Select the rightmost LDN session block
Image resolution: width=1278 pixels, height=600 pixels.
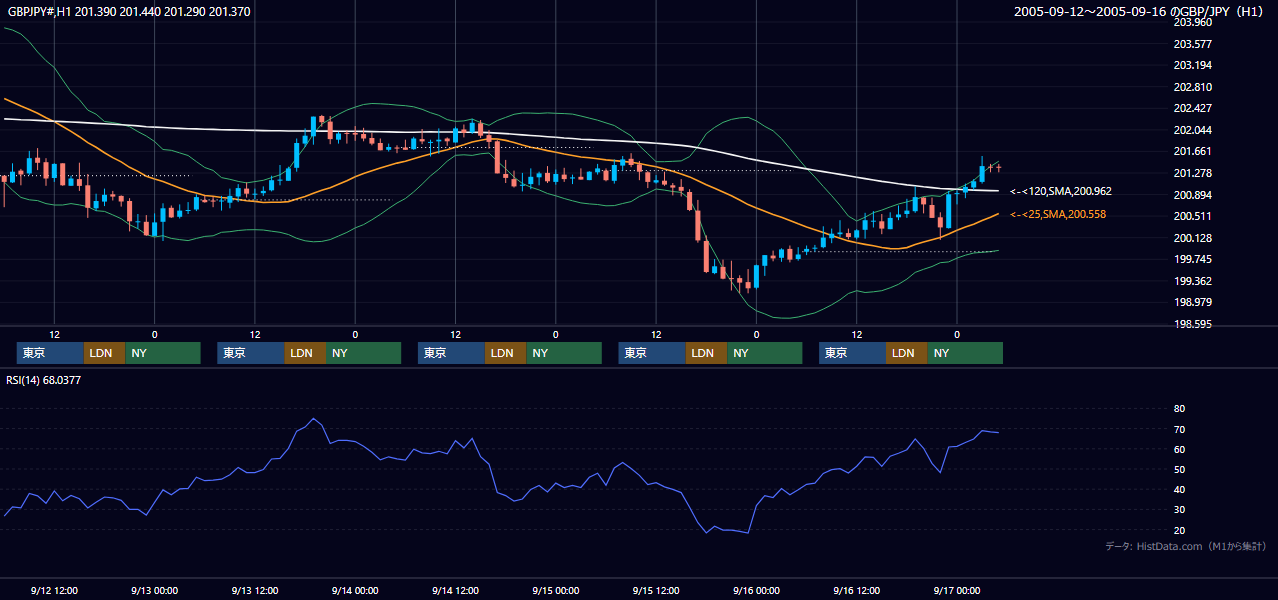point(906,353)
